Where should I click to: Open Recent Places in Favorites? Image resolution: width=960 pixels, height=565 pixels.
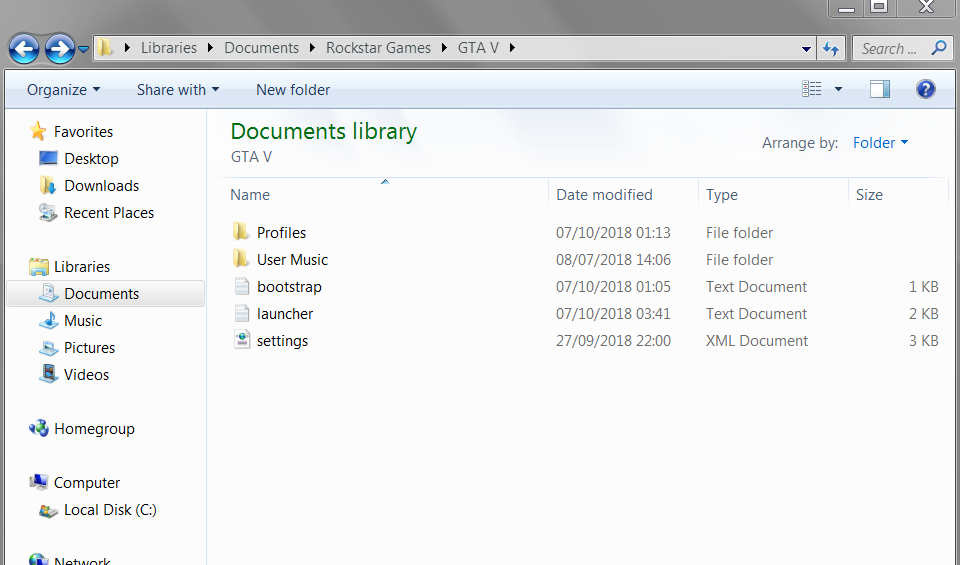(109, 212)
